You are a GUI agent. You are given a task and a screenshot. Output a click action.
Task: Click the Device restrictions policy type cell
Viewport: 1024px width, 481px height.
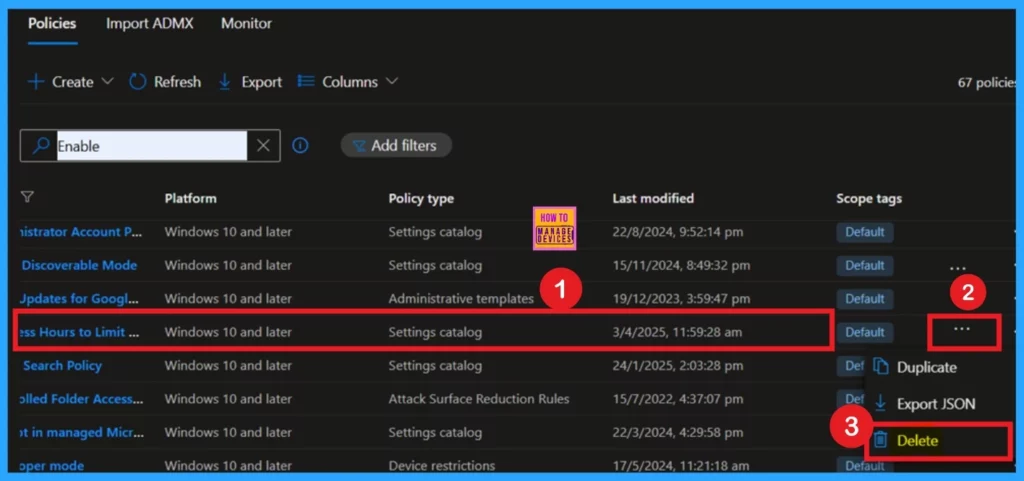tap(441, 466)
